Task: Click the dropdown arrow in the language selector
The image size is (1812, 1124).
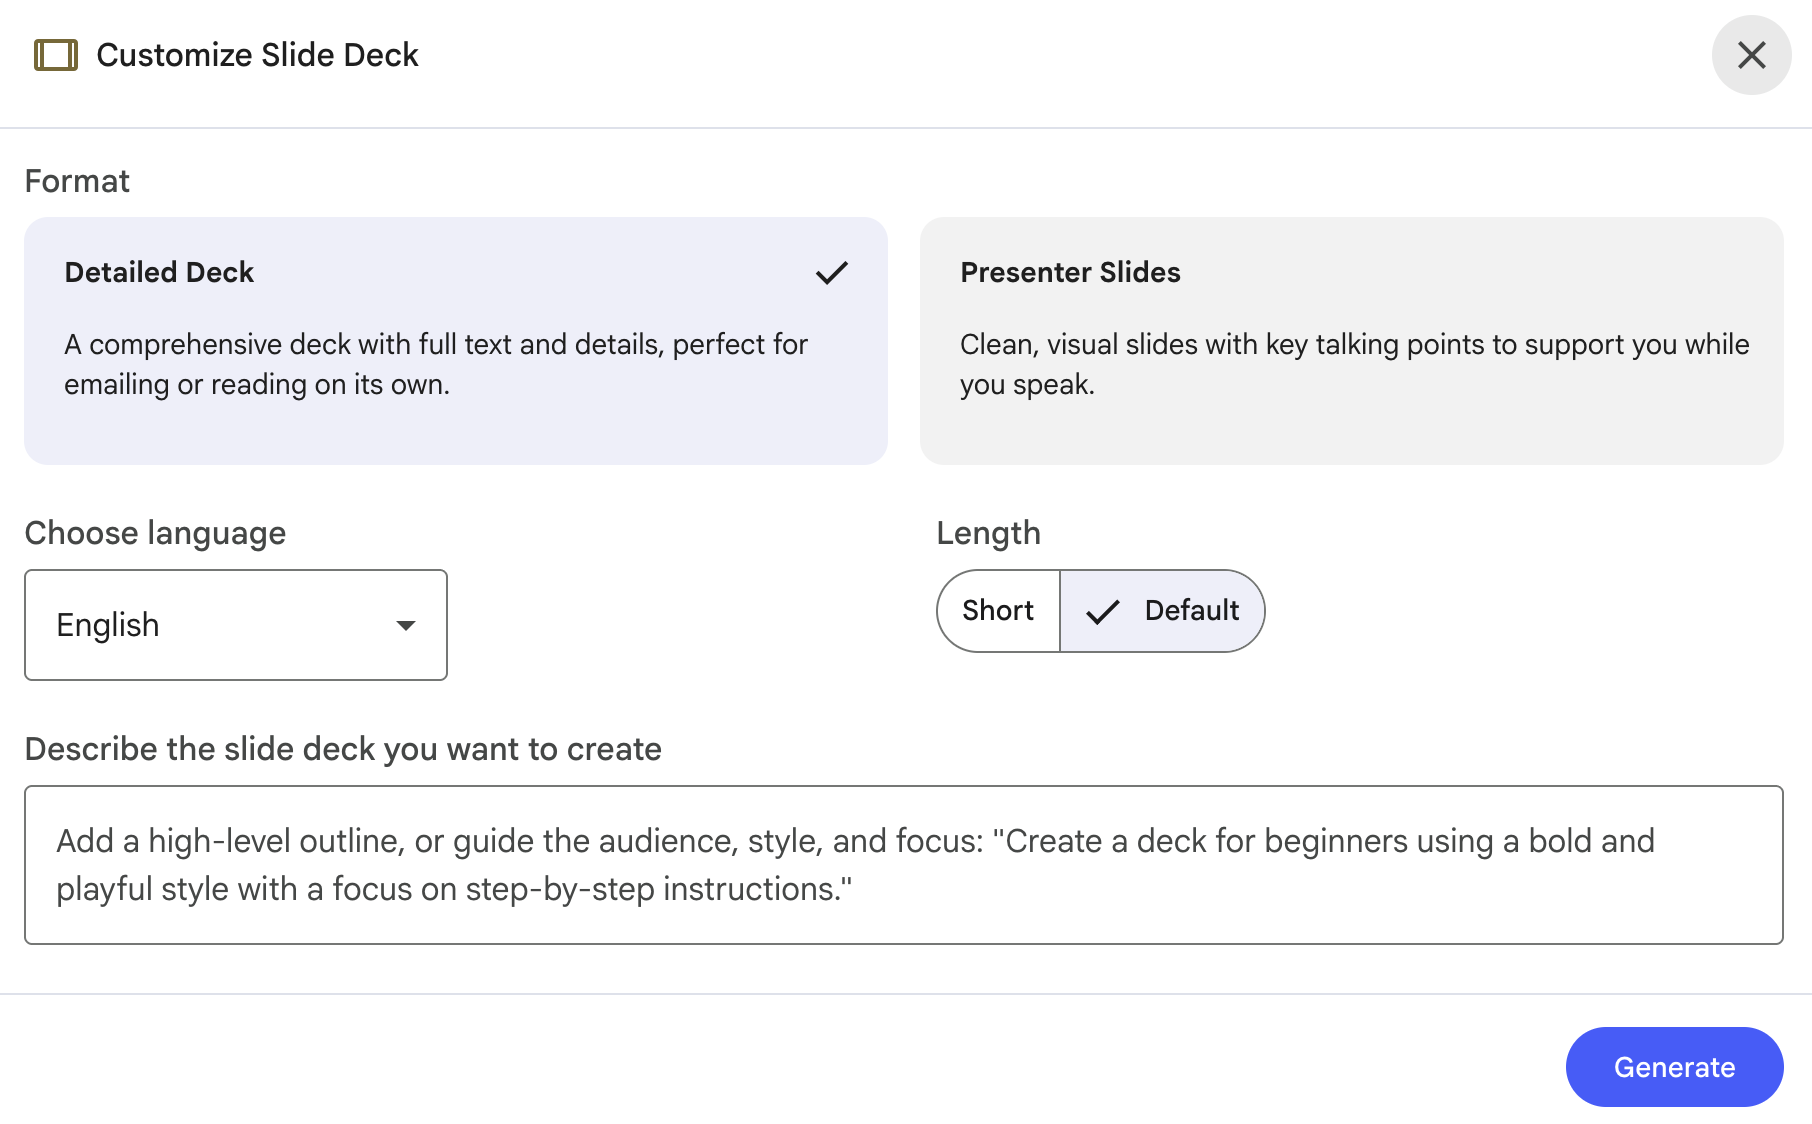Action: 405,625
